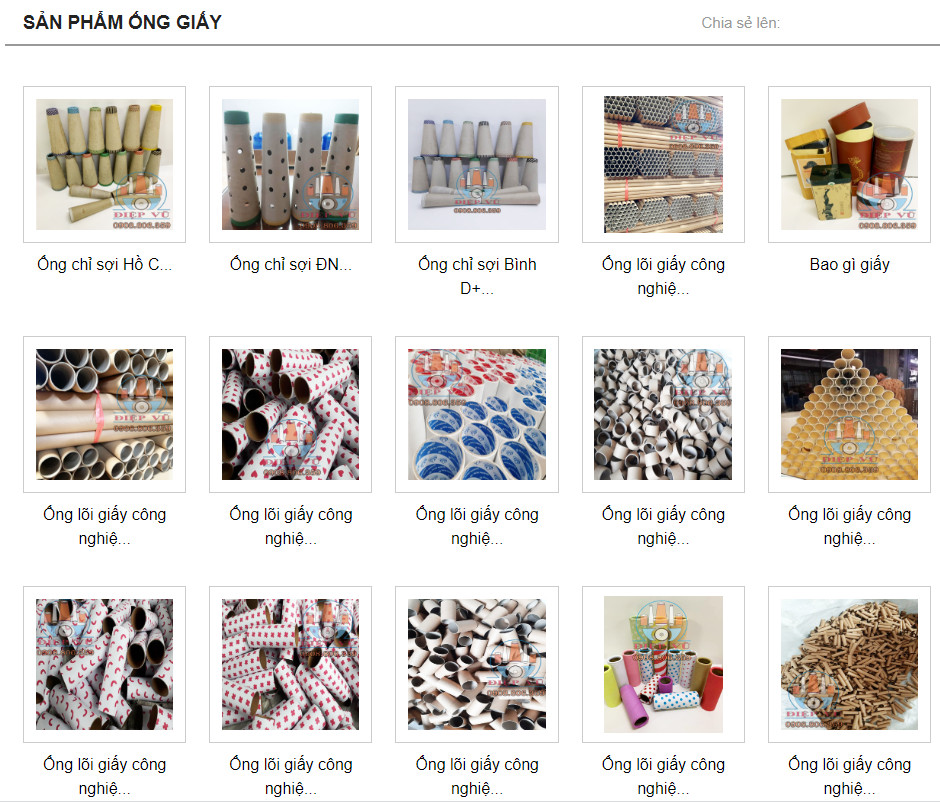Open the tiny brown tubes pile image
940x802 pixels.
coord(849,664)
